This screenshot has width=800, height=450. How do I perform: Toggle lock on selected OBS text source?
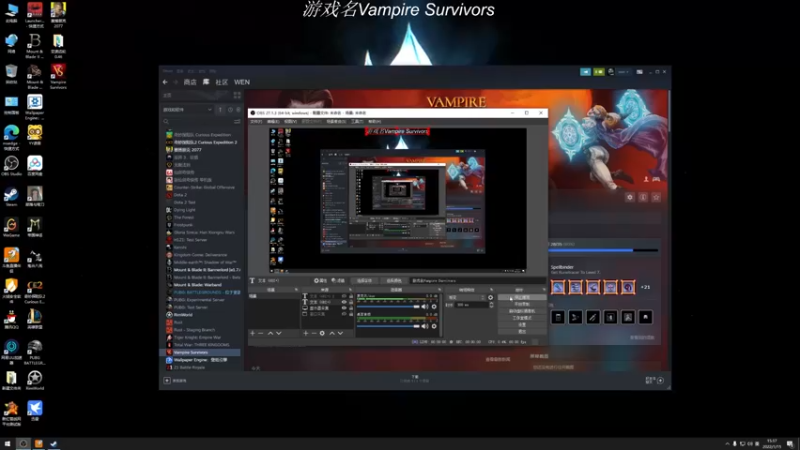point(351,302)
